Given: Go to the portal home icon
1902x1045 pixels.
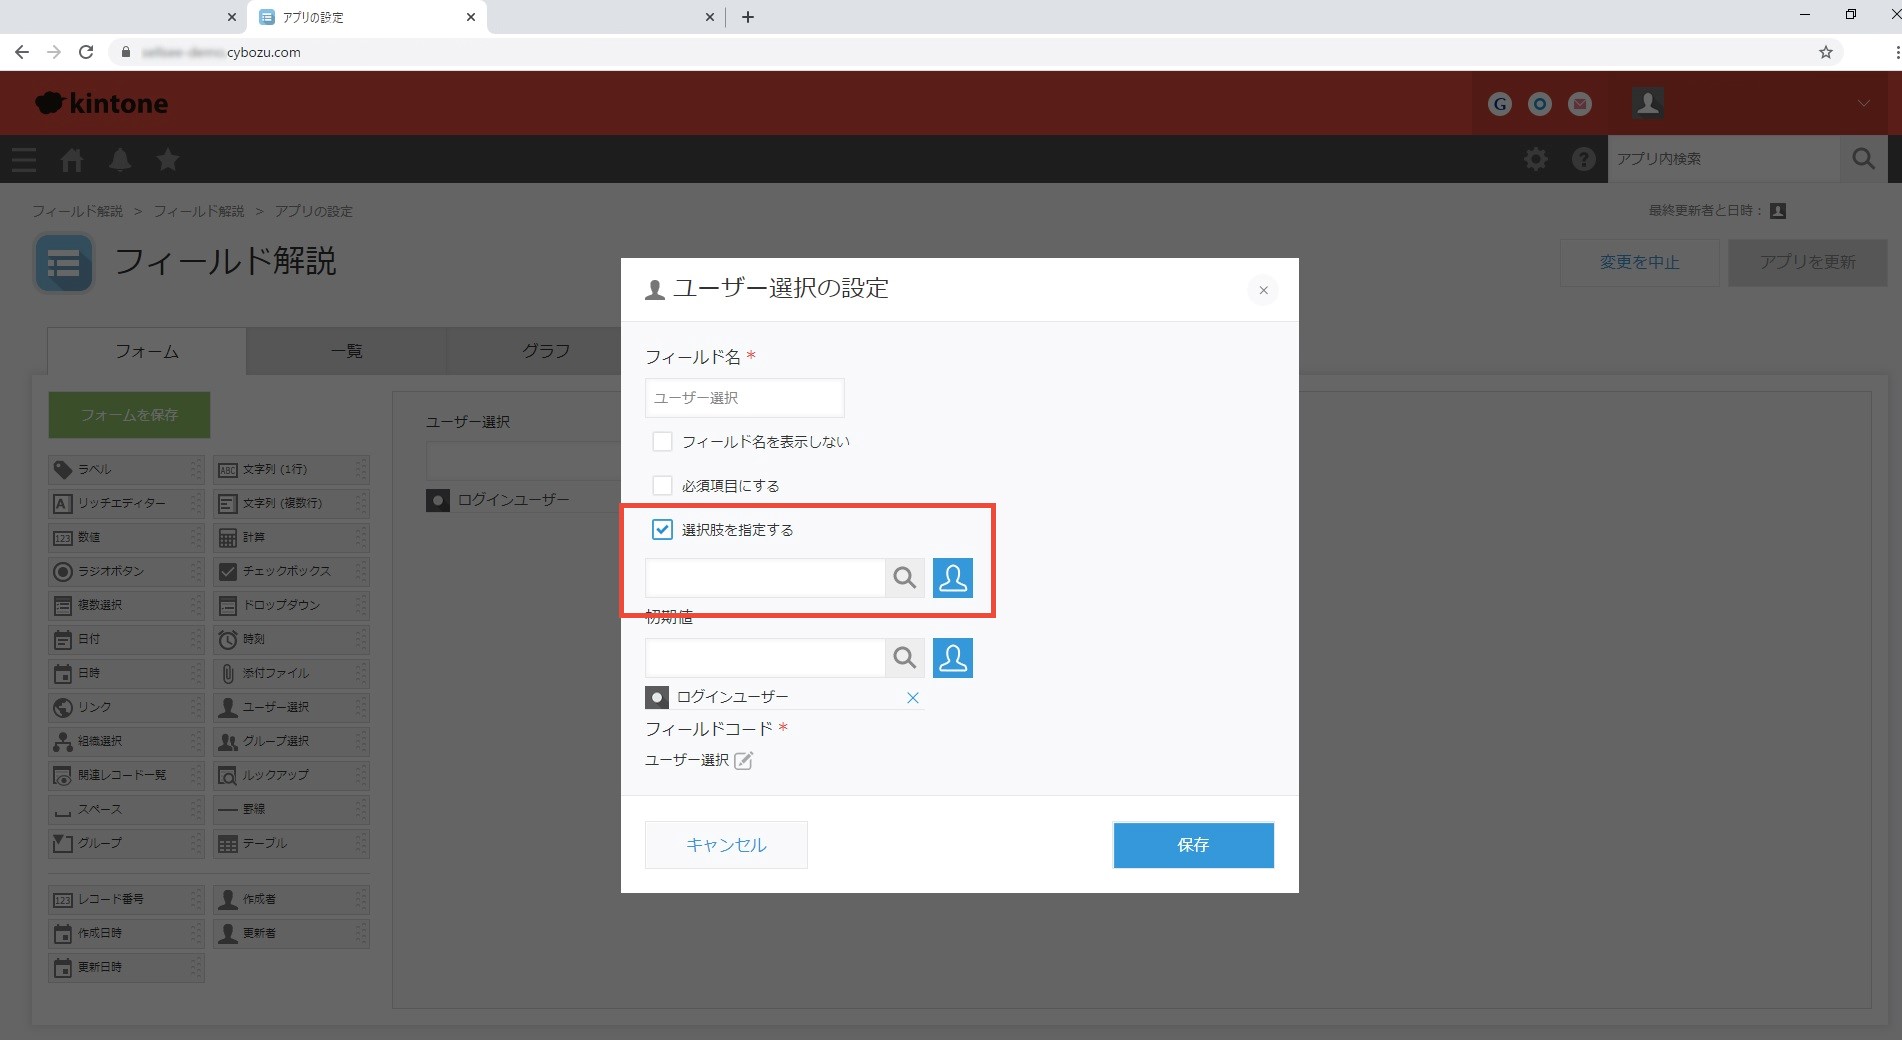Looking at the screenshot, I should tap(72, 159).
